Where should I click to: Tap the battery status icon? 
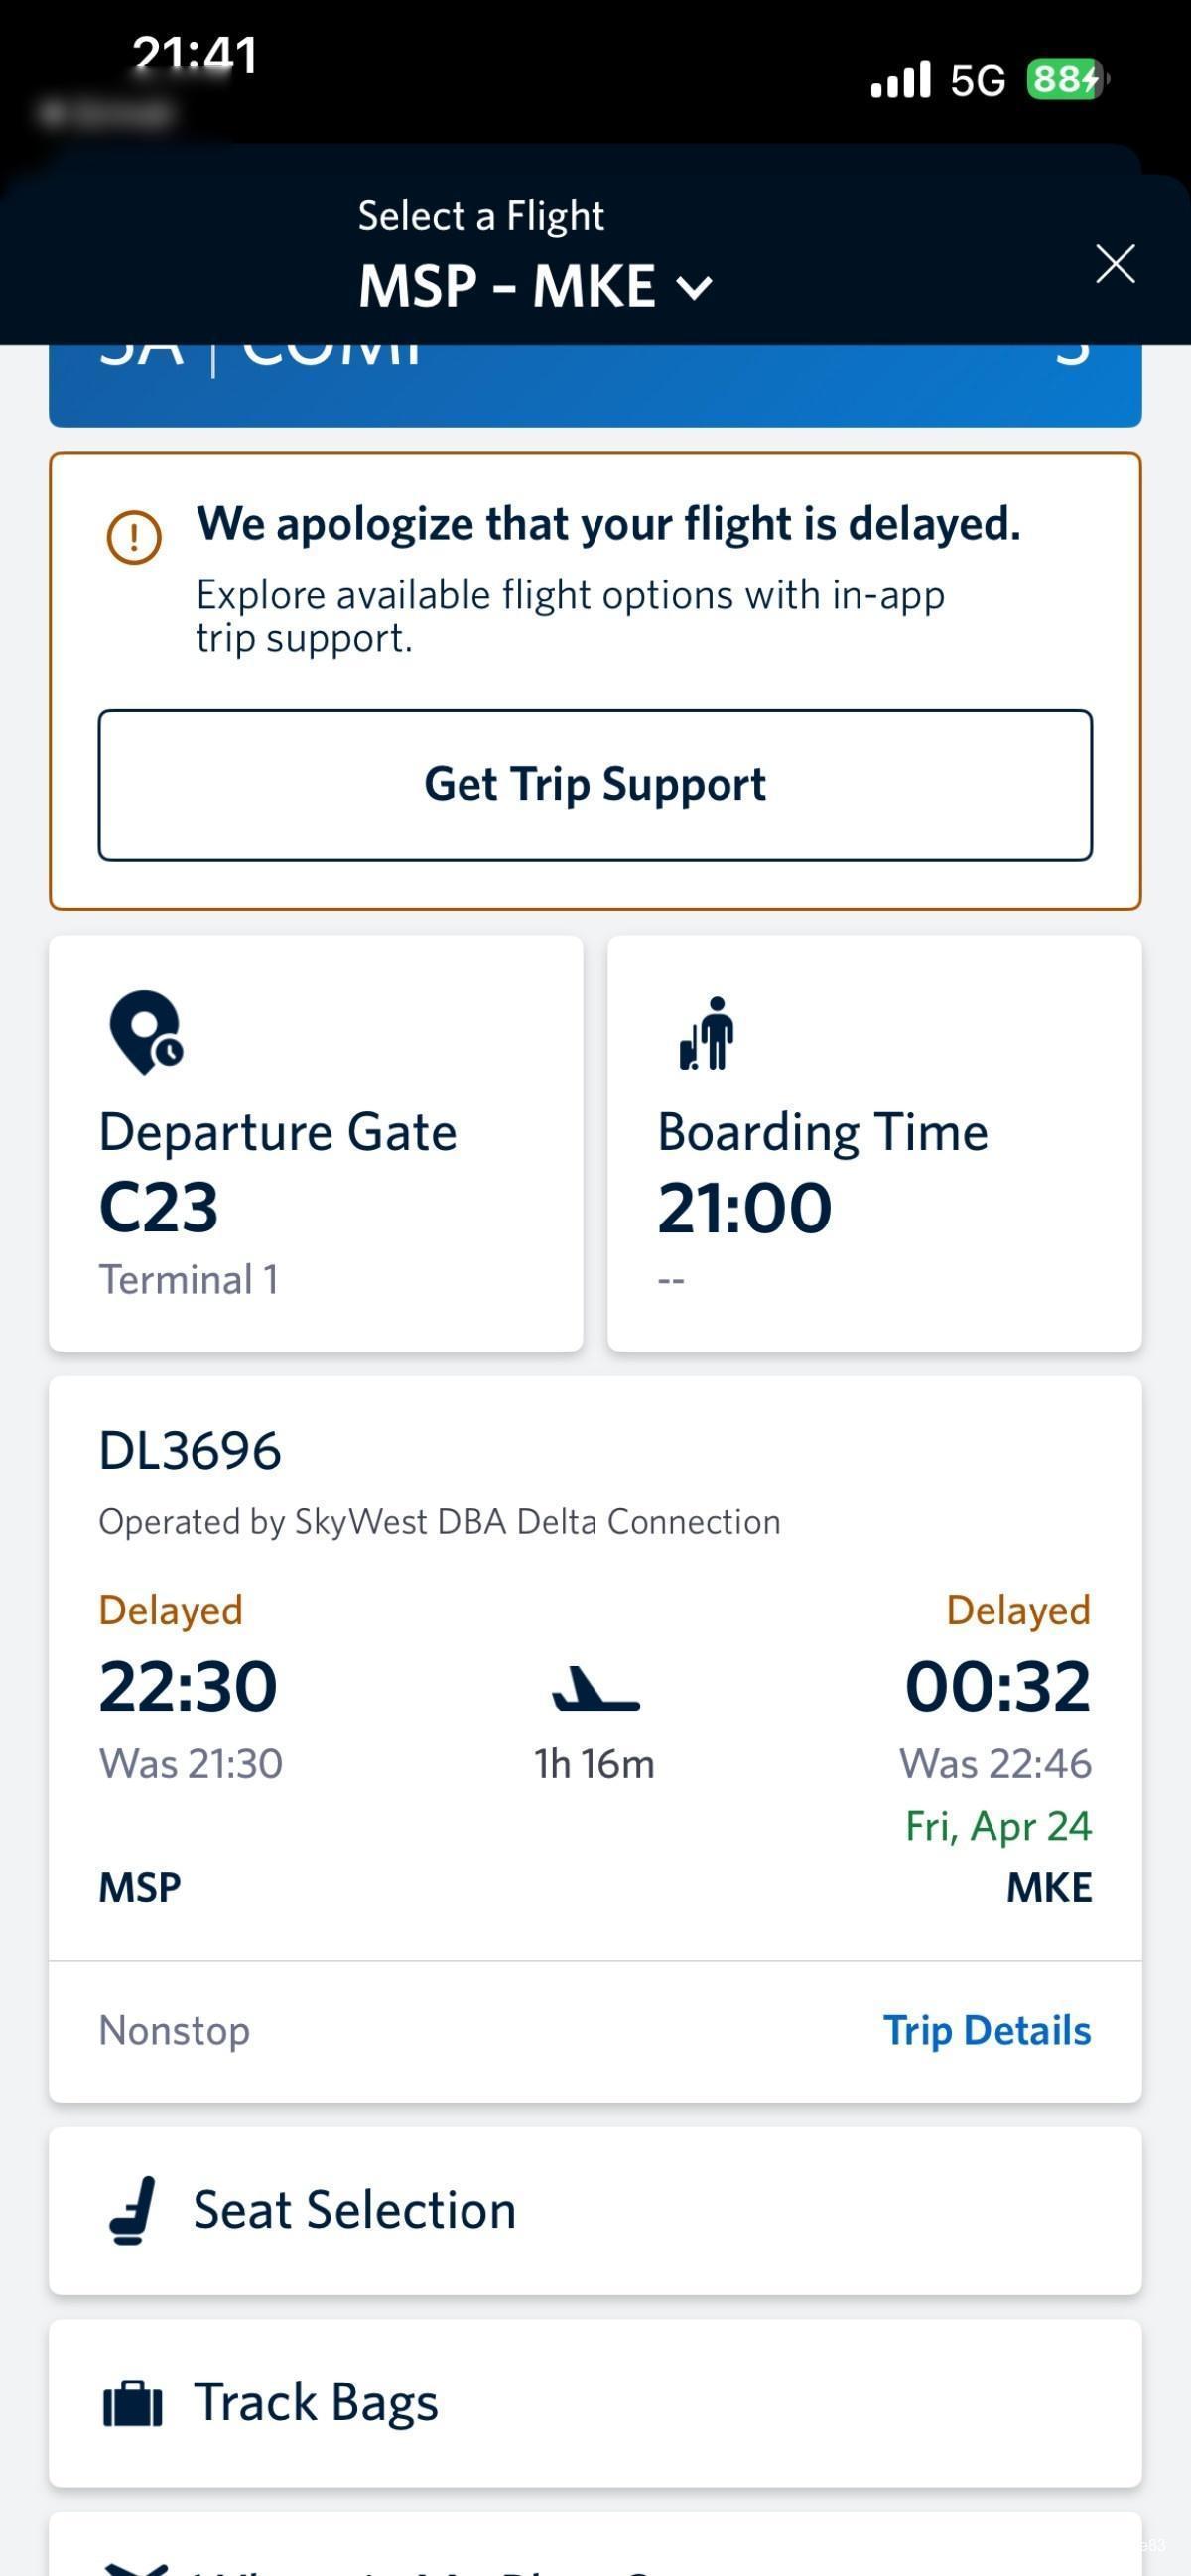click(1067, 79)
